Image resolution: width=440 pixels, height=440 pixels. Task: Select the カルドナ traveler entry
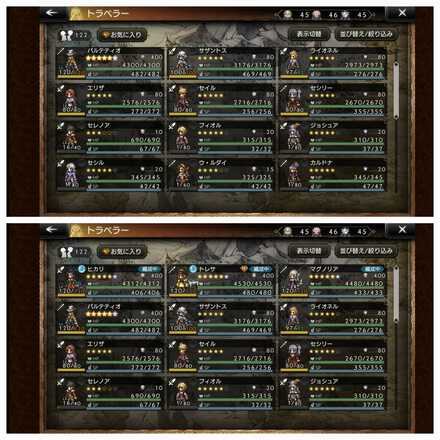[x=333, y=175]
